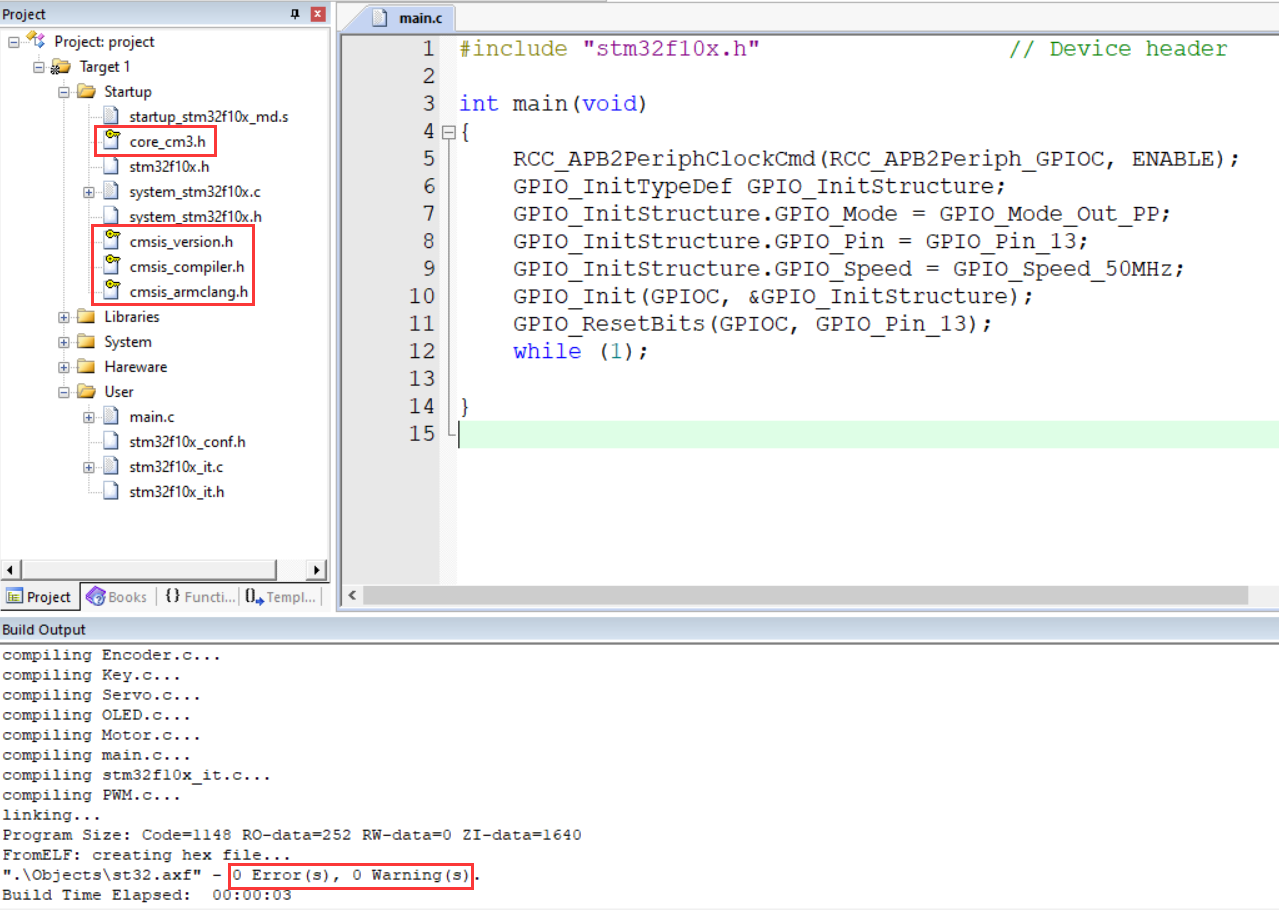Collapse the Startup group

pos(62,91)
